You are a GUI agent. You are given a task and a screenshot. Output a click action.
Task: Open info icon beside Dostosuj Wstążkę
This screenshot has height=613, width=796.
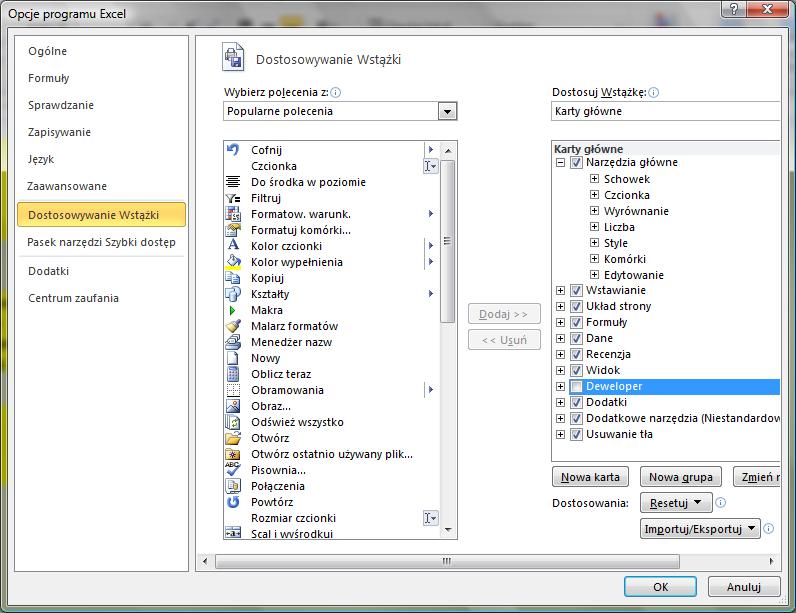click(654, 92)
